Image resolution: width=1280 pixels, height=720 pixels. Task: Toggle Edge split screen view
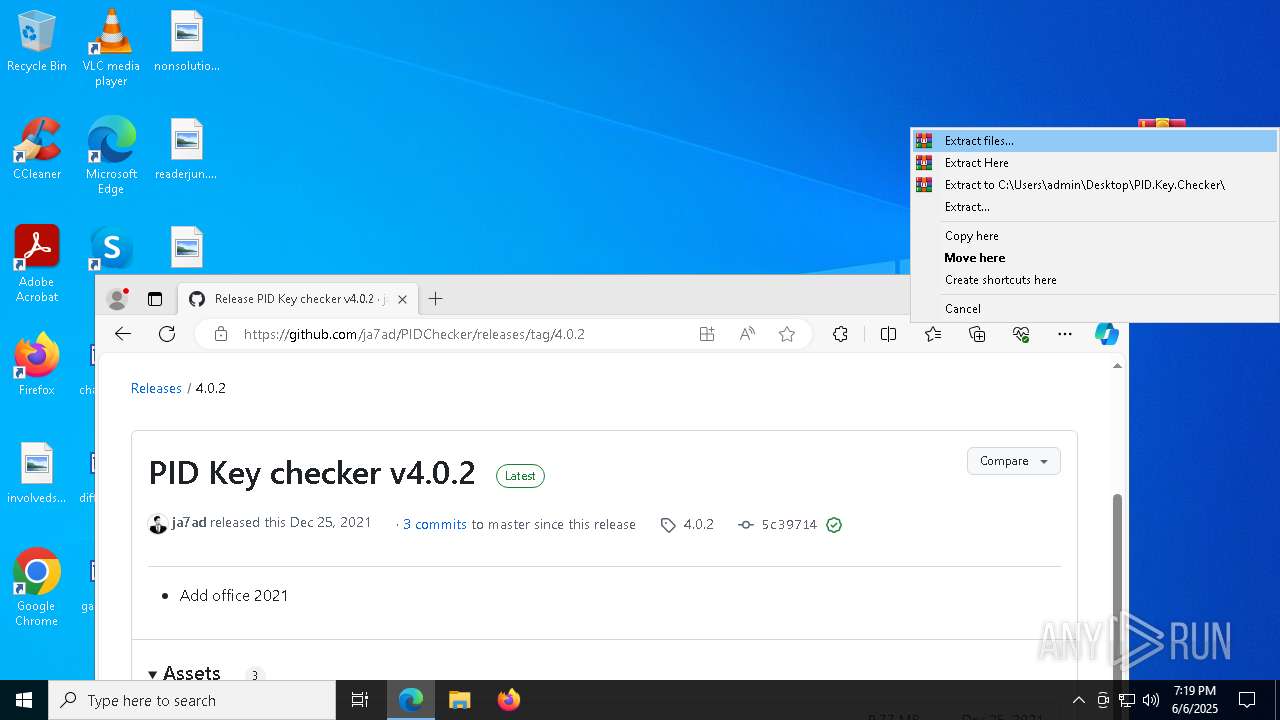tap(888, 334)
